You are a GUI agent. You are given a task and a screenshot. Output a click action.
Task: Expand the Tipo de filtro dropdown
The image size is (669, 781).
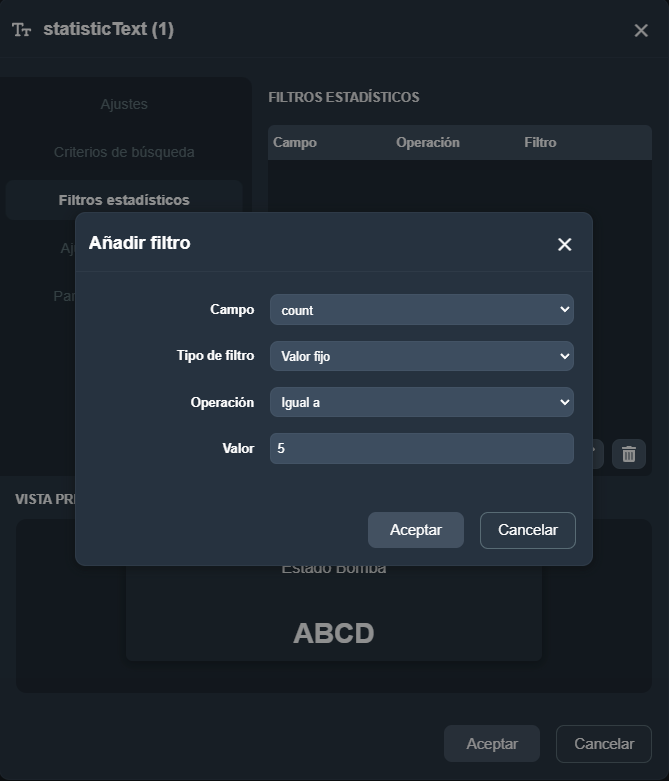[x=421, y=356]
